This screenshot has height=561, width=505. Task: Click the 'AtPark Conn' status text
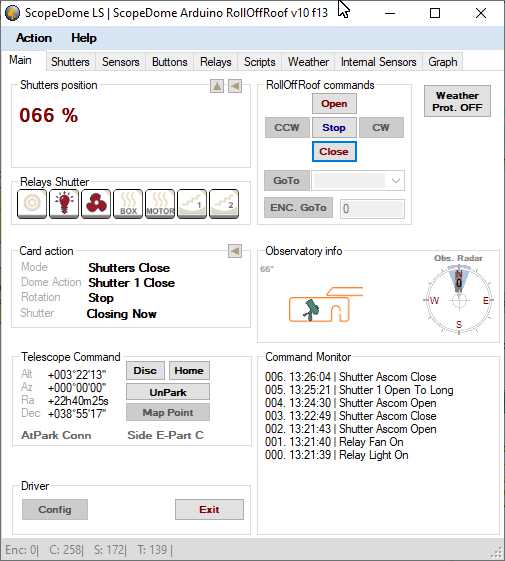[56, 435]
